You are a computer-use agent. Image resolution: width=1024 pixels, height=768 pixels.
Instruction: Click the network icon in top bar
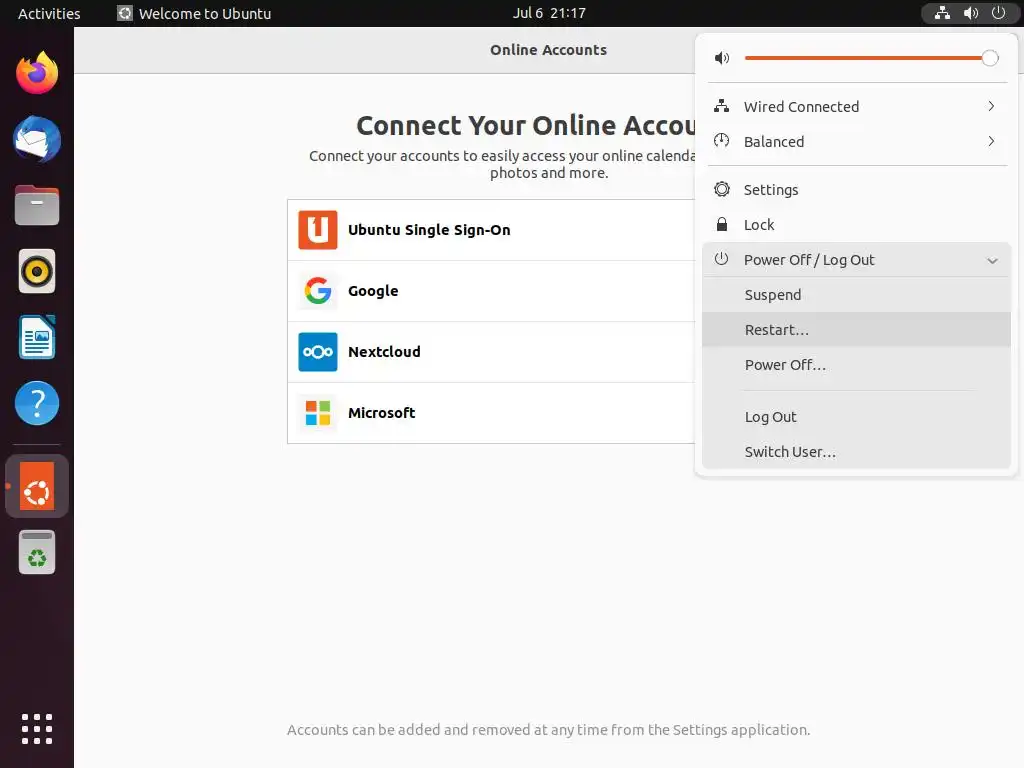pos(942,13)
